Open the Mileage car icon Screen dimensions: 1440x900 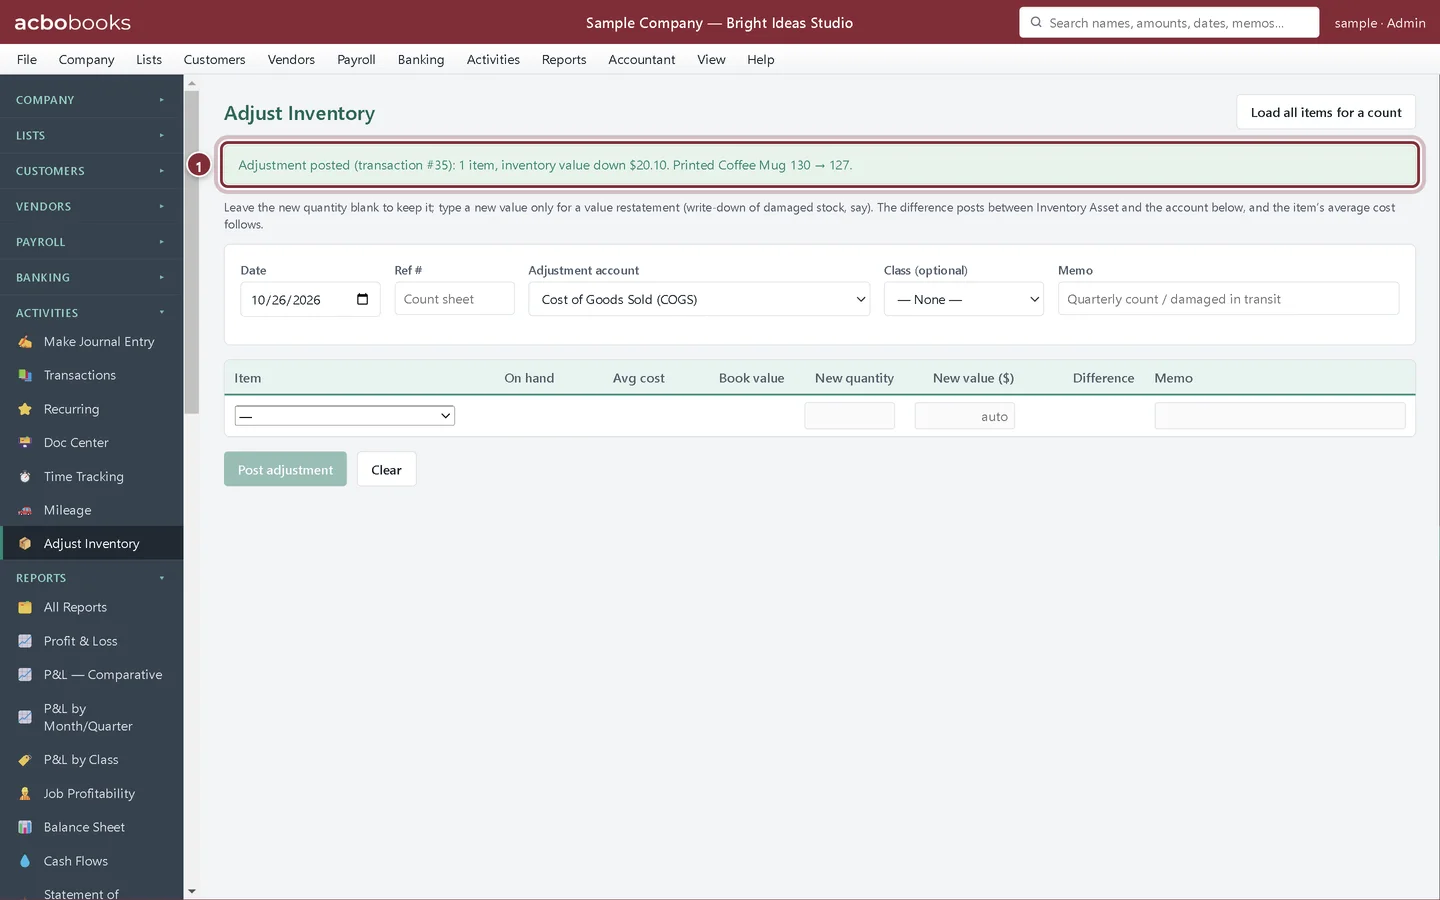25,510
